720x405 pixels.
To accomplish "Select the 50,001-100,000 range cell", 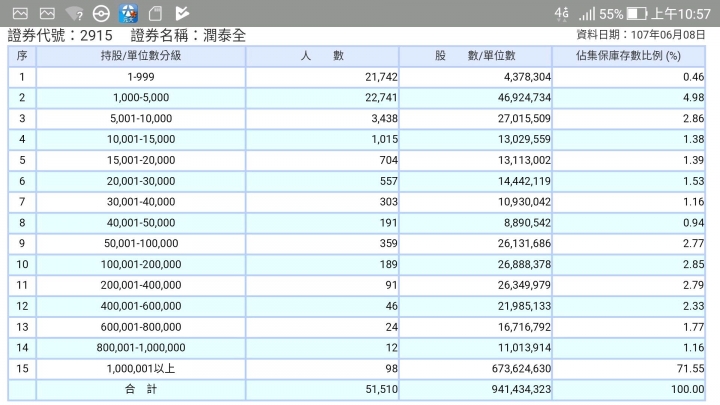I will click(x=141, y=243).
